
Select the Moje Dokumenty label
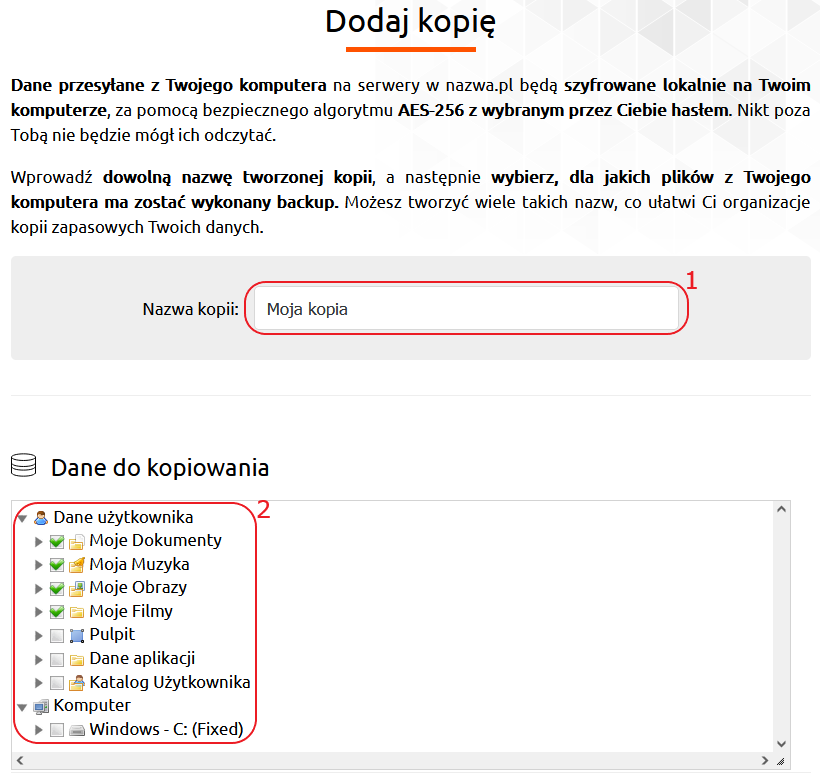[x=155, y=540]
